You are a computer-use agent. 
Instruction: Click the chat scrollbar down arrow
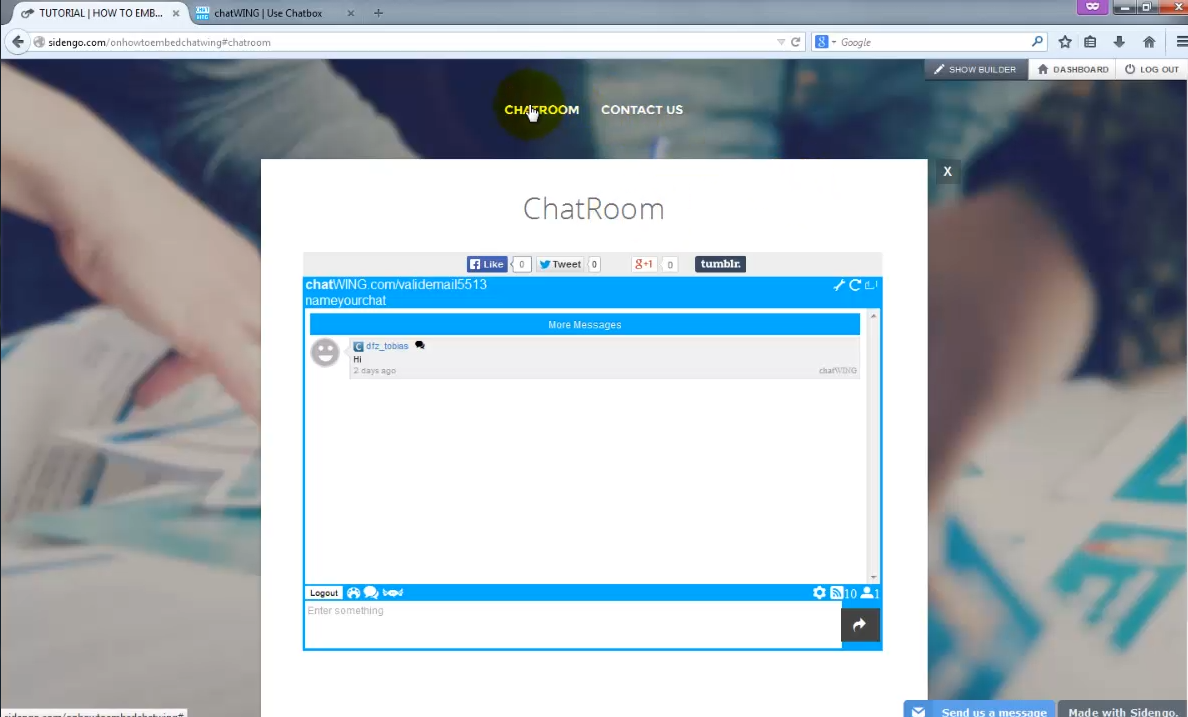[x=874, y=578]
